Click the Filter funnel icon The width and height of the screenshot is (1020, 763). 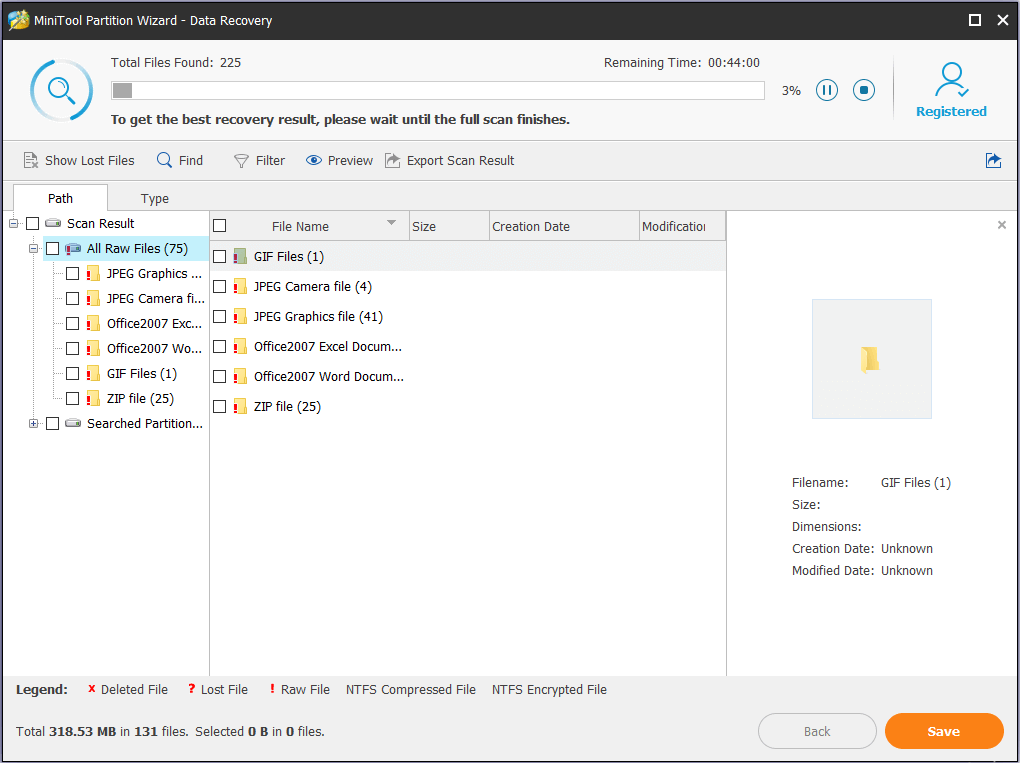click(241, 161)
